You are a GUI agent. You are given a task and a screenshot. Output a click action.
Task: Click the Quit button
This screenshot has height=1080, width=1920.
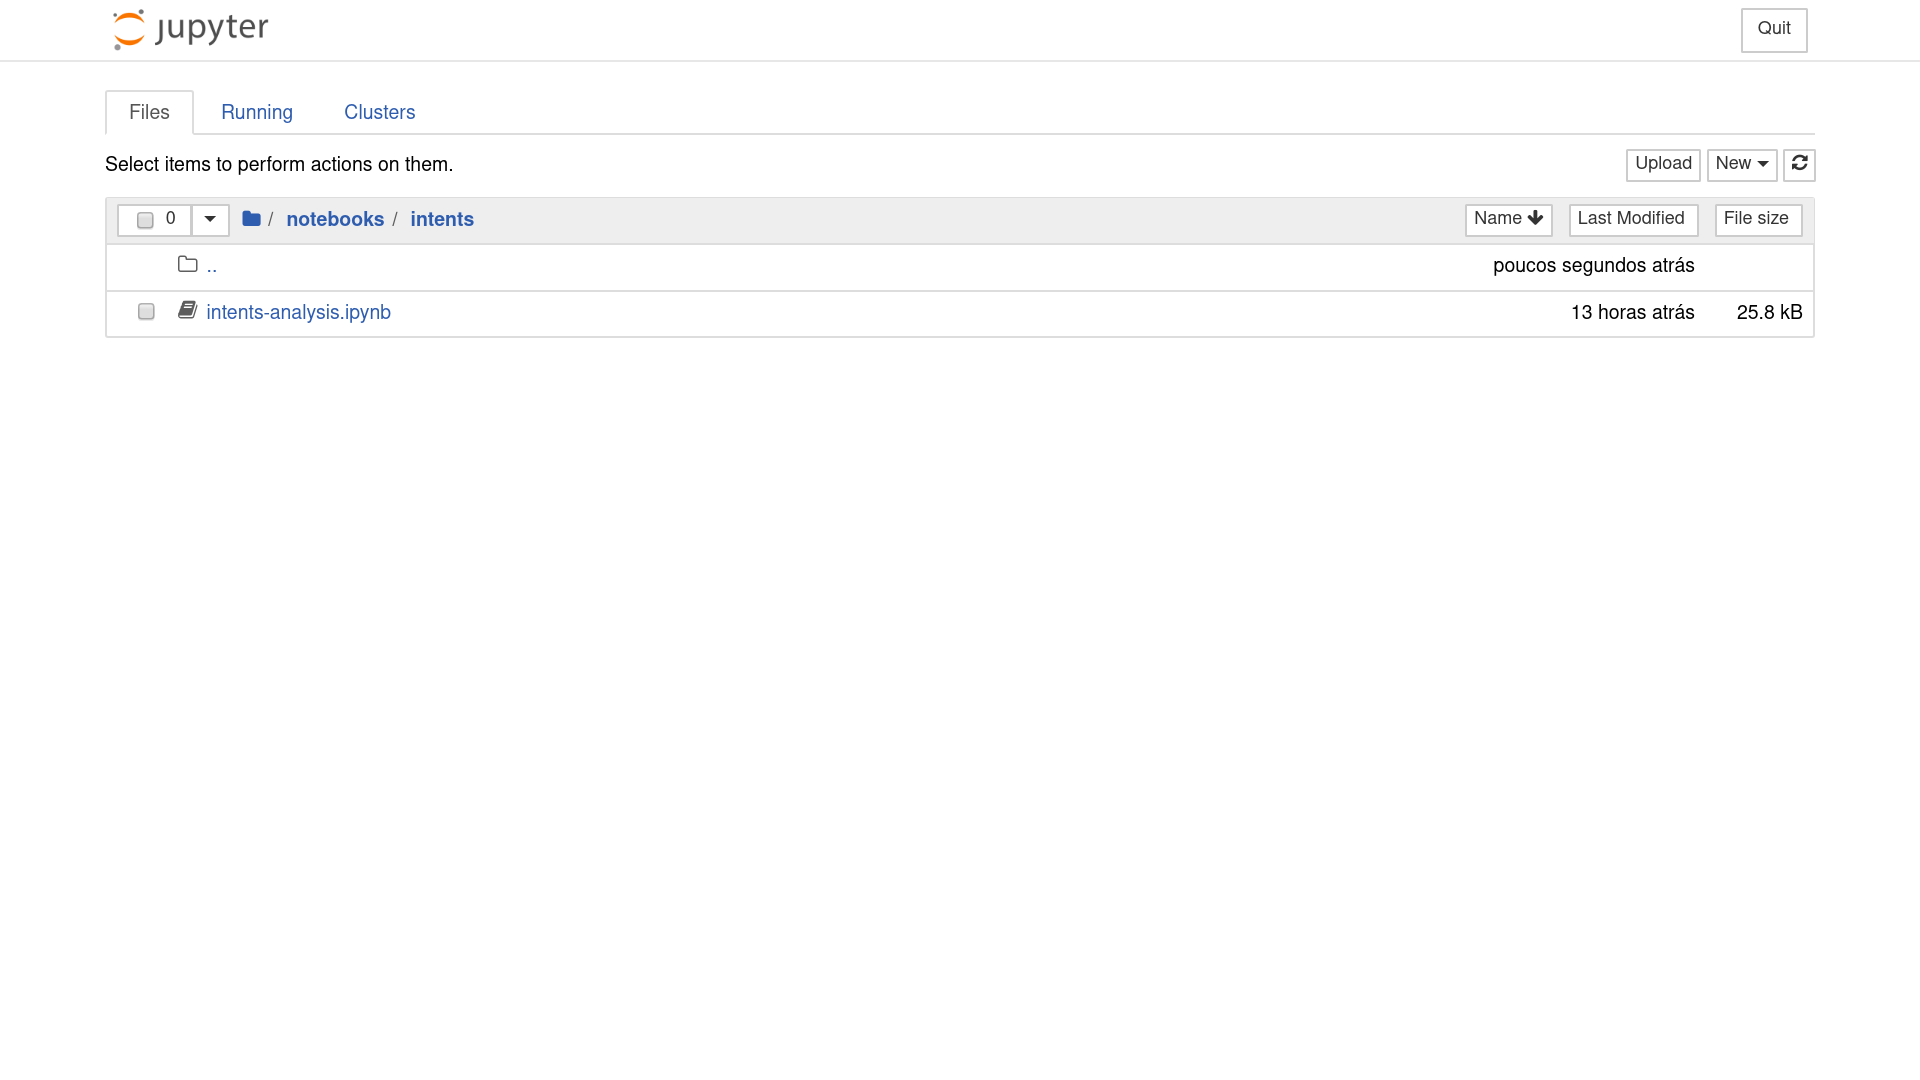(x=1774, y=29)
